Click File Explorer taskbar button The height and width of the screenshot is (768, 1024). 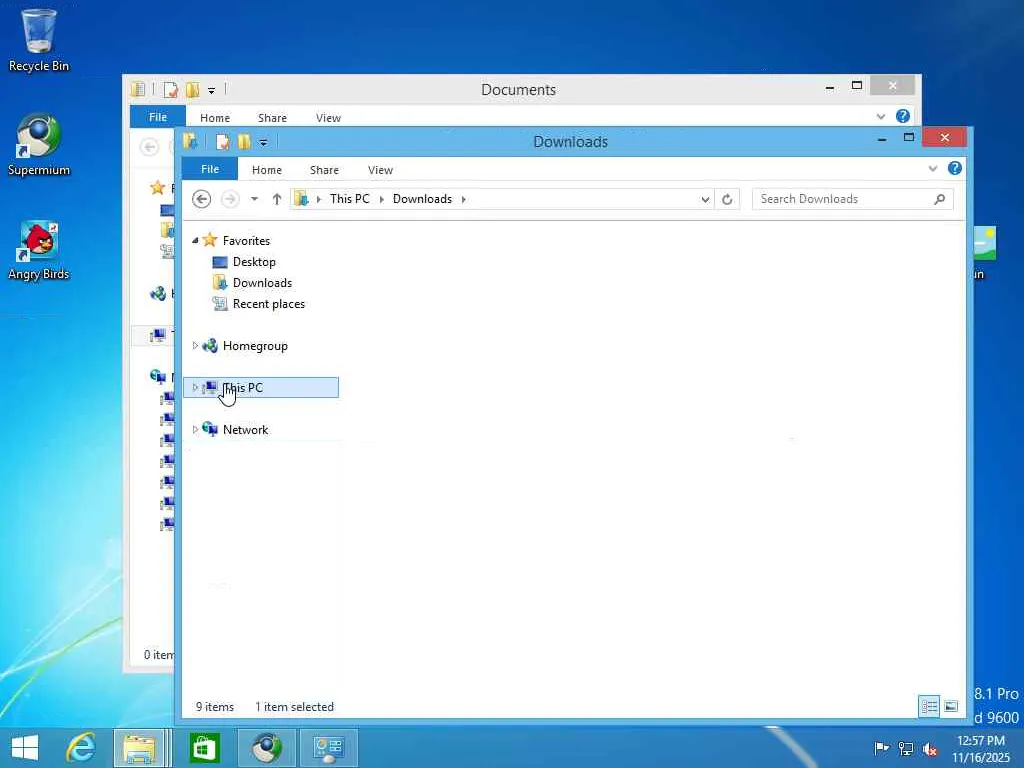(x=139, y=748)
